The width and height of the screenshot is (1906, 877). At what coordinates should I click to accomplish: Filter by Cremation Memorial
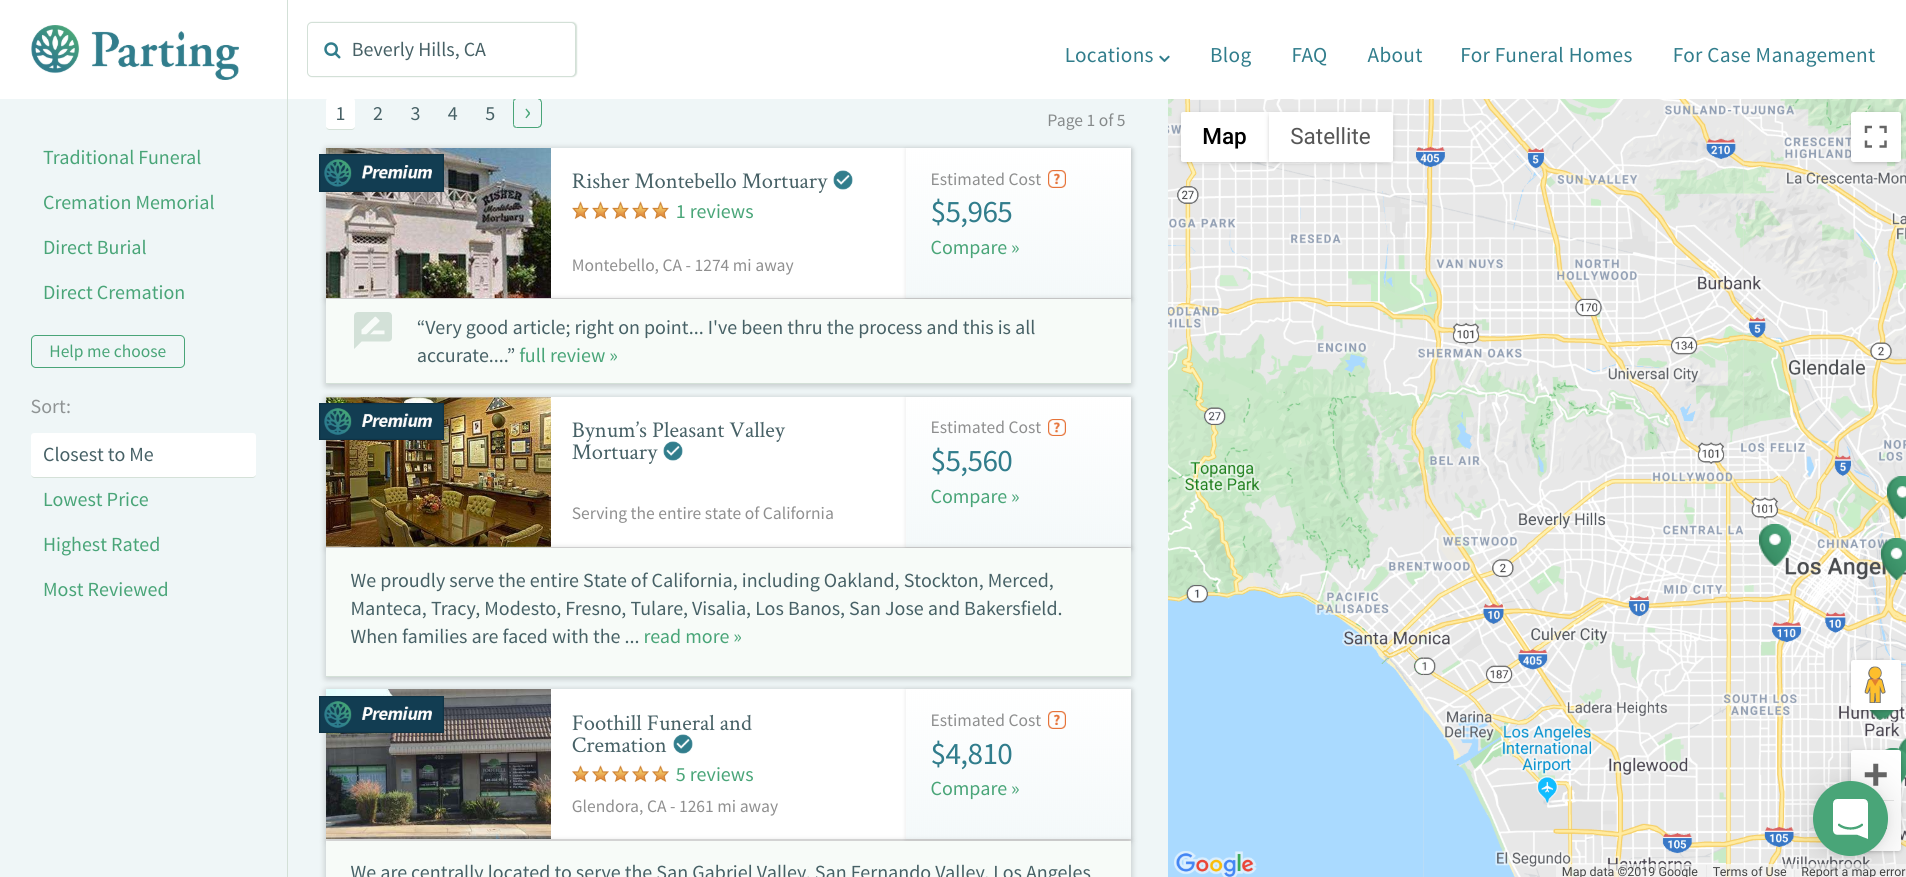pyautogui.click(x=128, y=202)
